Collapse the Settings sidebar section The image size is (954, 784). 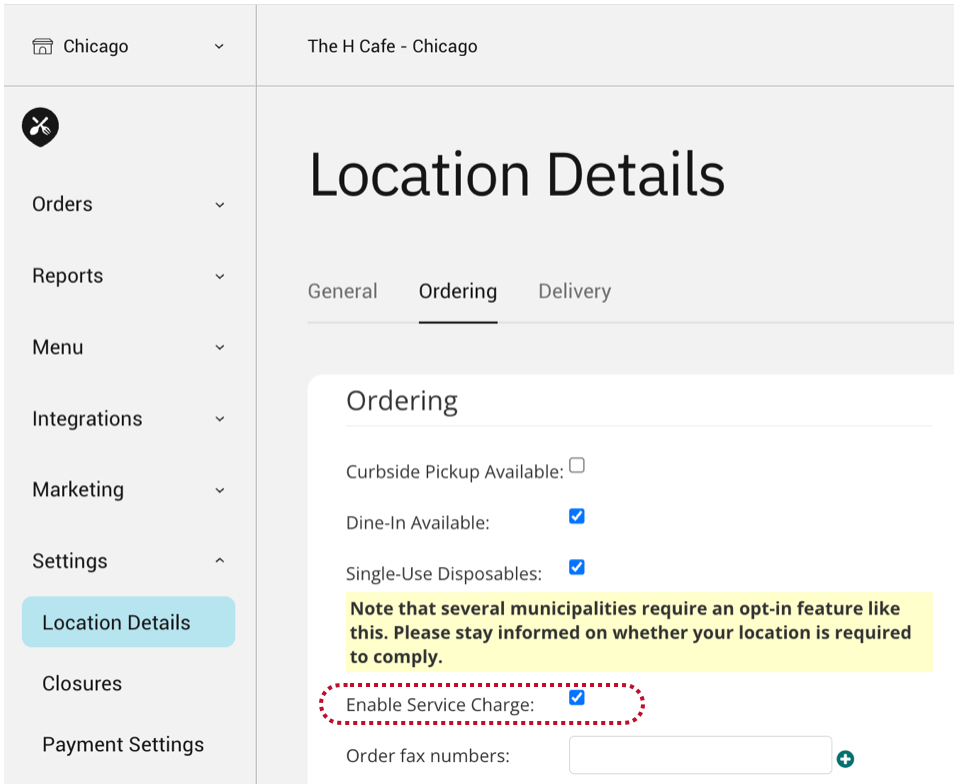(128, 561)
